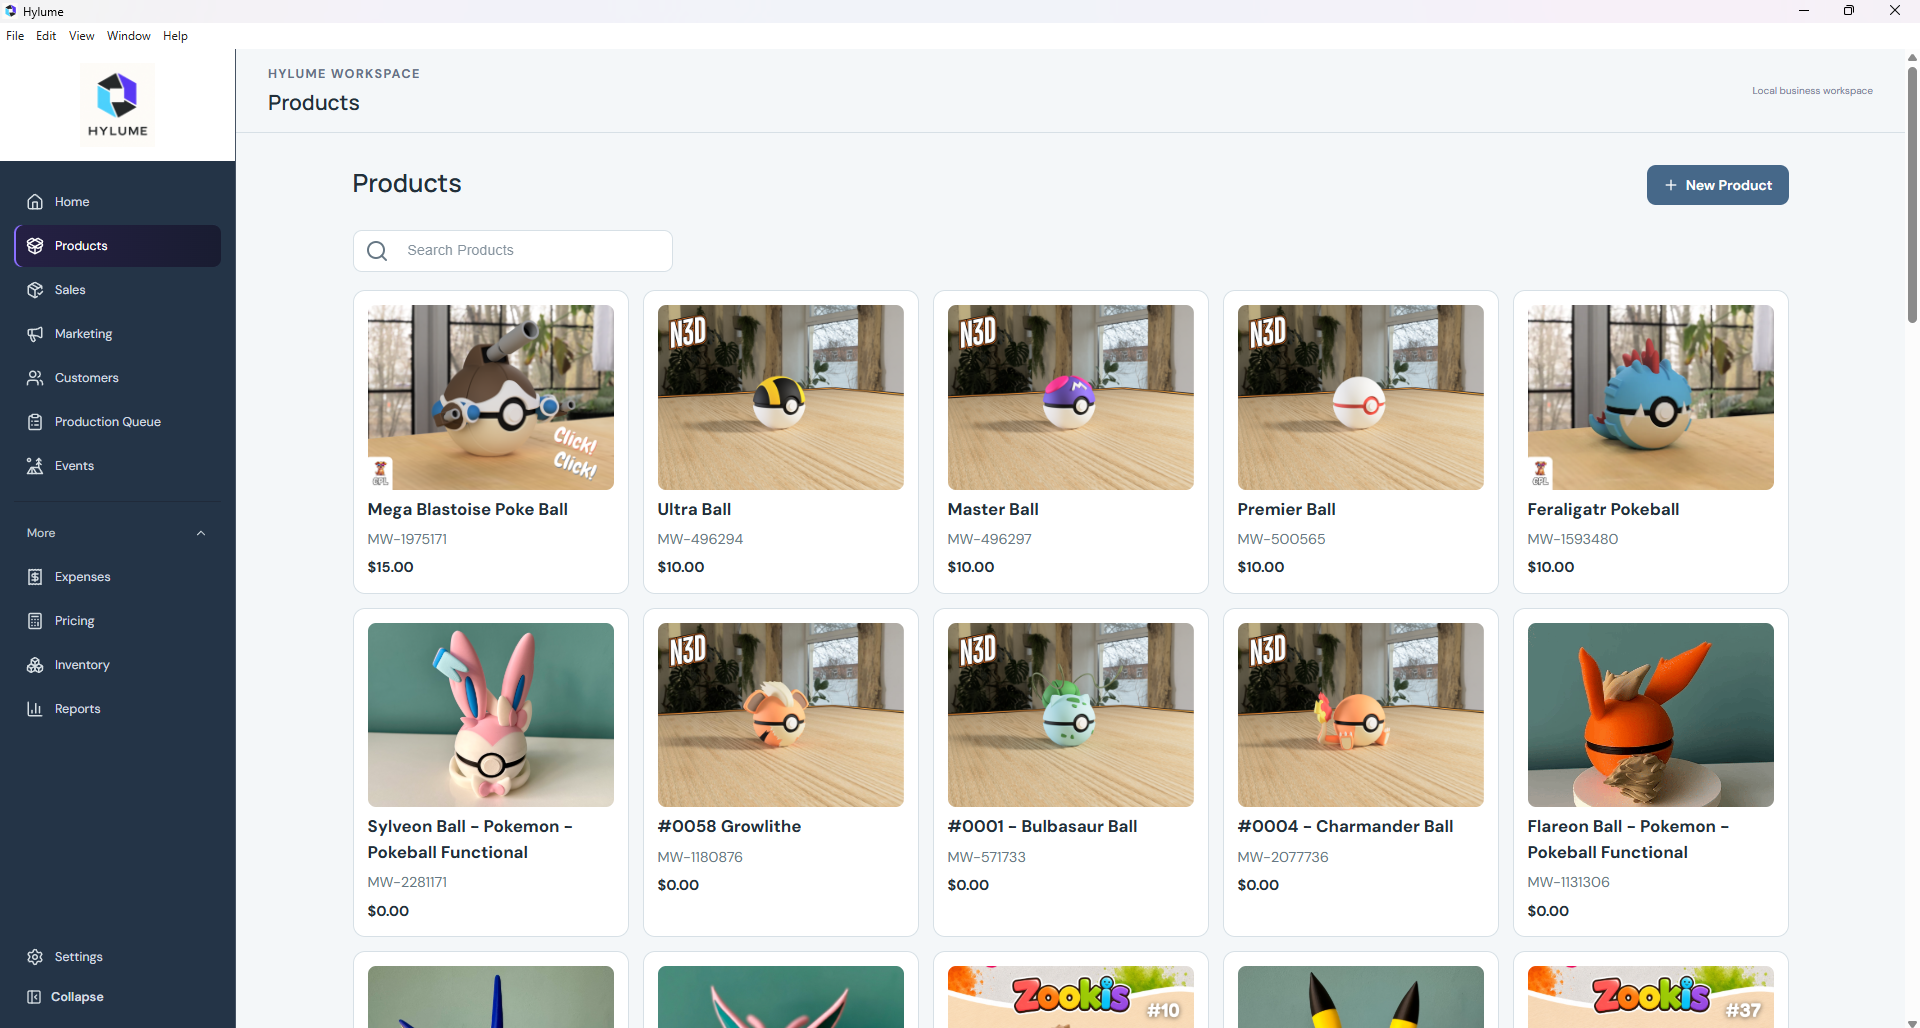Click the Products box icon in sidebar
The width and height of the screenshot is (1920, 1028).
pos(35,246)
